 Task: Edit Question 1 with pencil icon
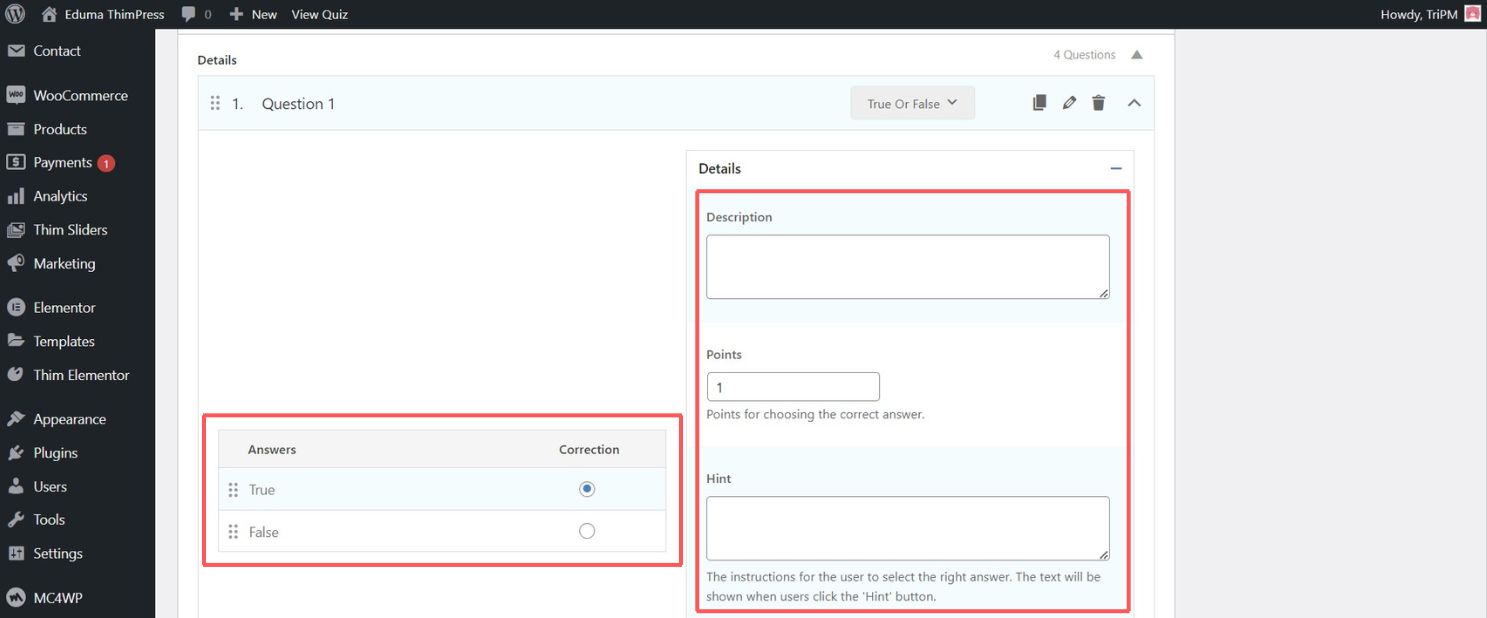point(1069,103)
